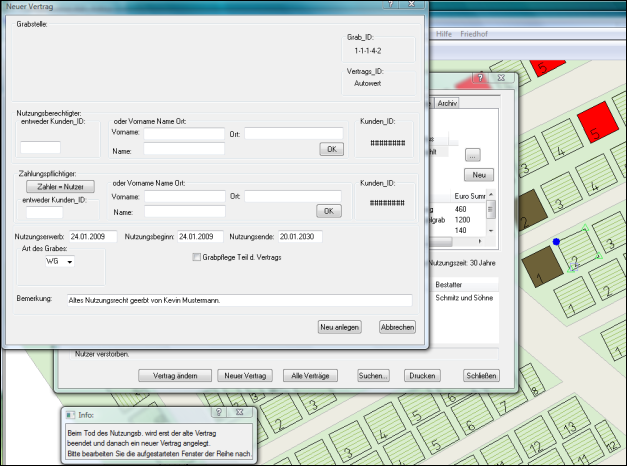Focus the Nutzungsberechtigter Name field

point(184,149)
